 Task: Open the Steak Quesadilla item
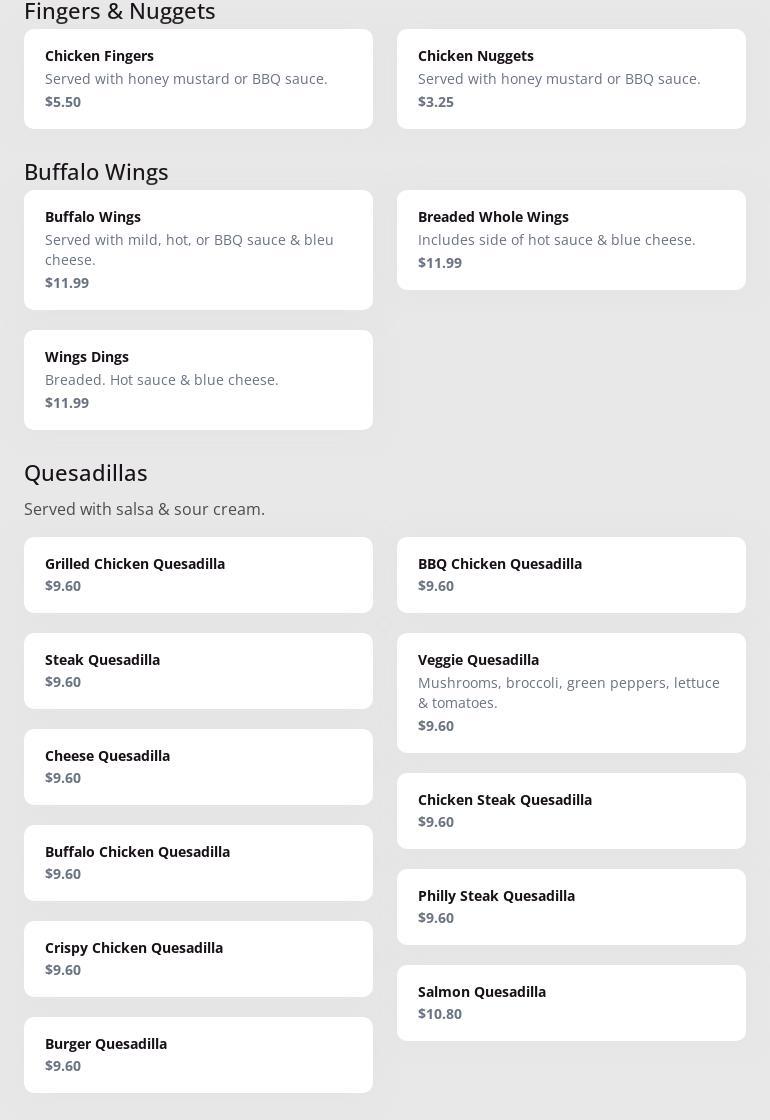(198, 671)
